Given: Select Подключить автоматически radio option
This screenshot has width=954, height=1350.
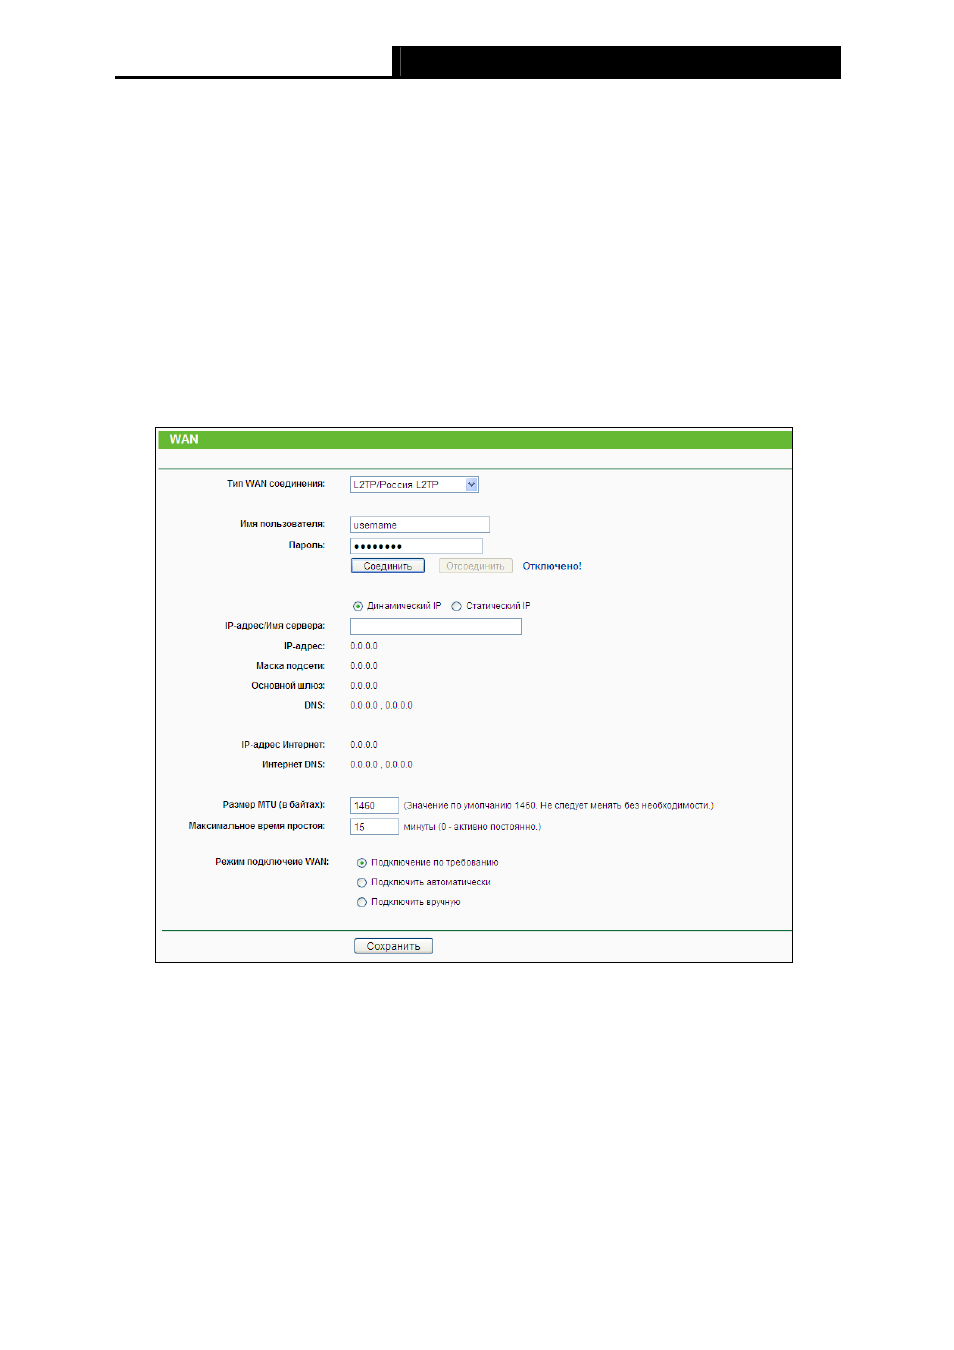Looking at the screenshot, I should [x=362, y=883].
